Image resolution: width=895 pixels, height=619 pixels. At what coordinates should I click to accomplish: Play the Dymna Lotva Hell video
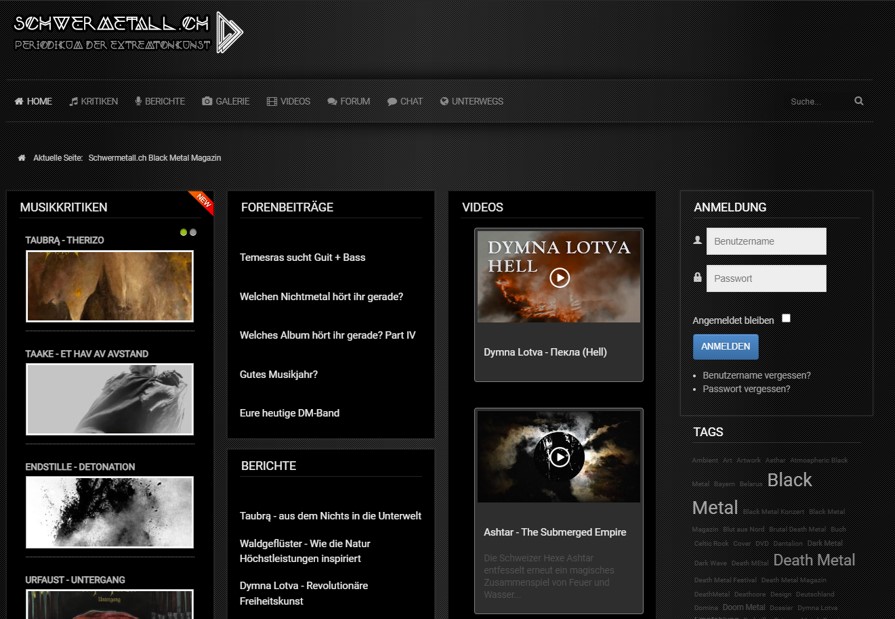point(559,278)
